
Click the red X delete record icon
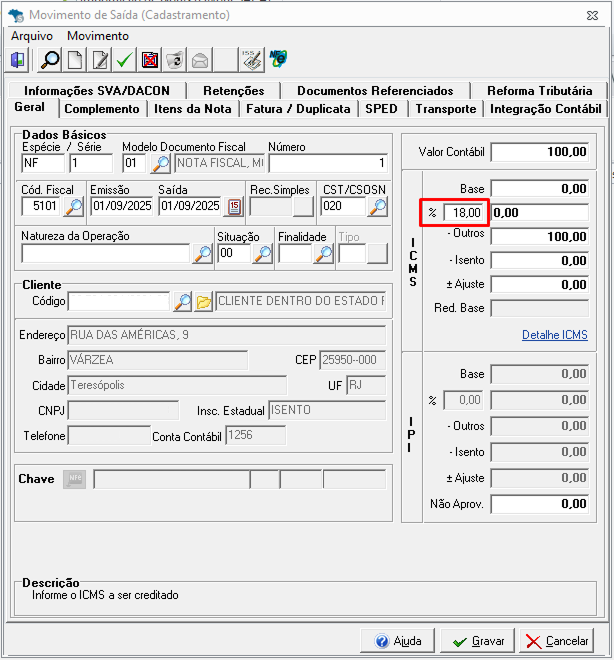point(150,60)
